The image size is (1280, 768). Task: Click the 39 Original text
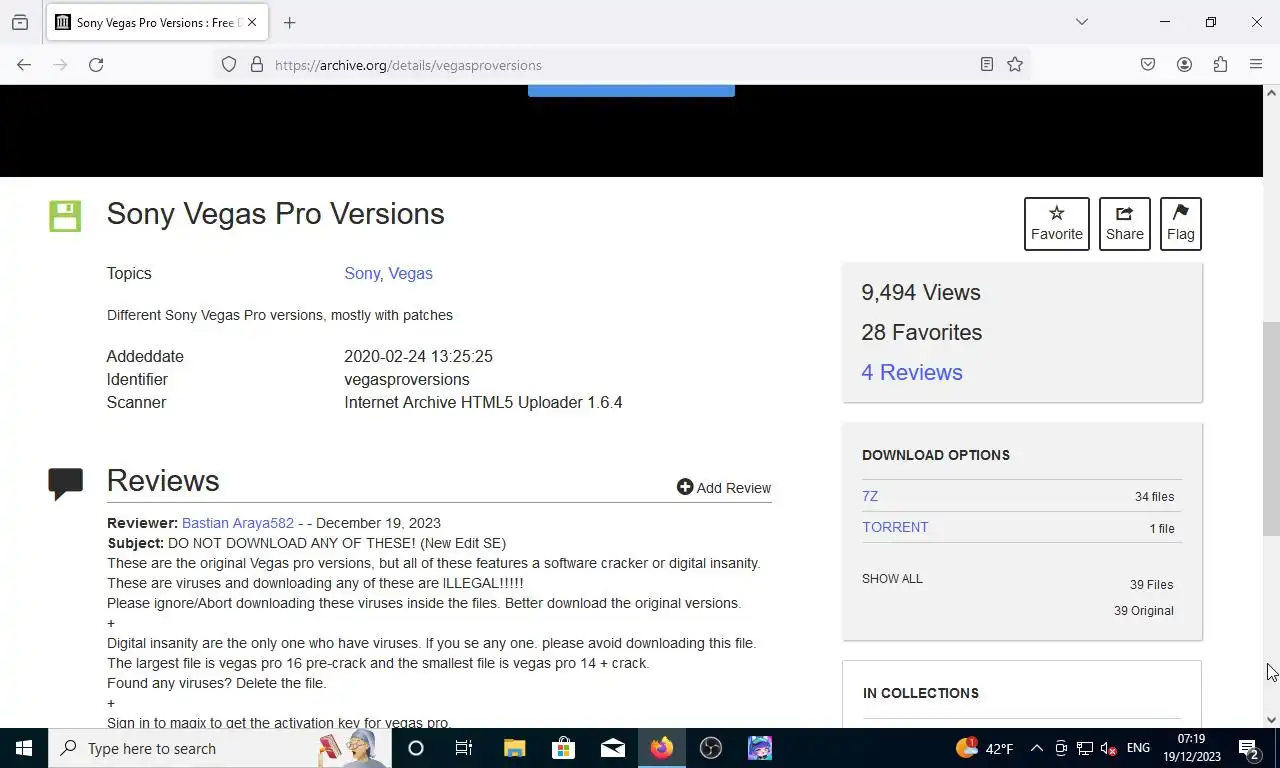click(1144, 611)
